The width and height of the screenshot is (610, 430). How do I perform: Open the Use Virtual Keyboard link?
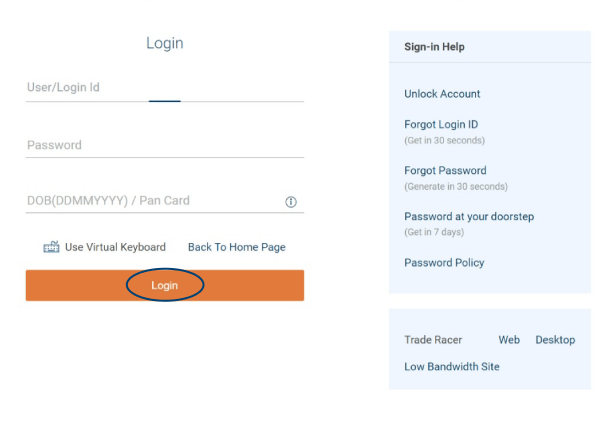[x=115, y=247]
